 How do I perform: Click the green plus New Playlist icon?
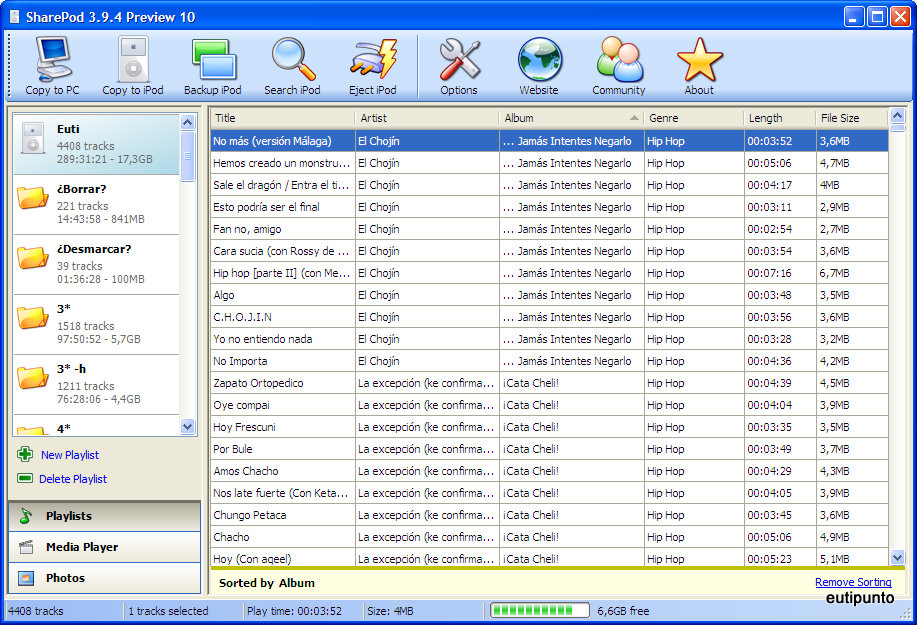25,454
